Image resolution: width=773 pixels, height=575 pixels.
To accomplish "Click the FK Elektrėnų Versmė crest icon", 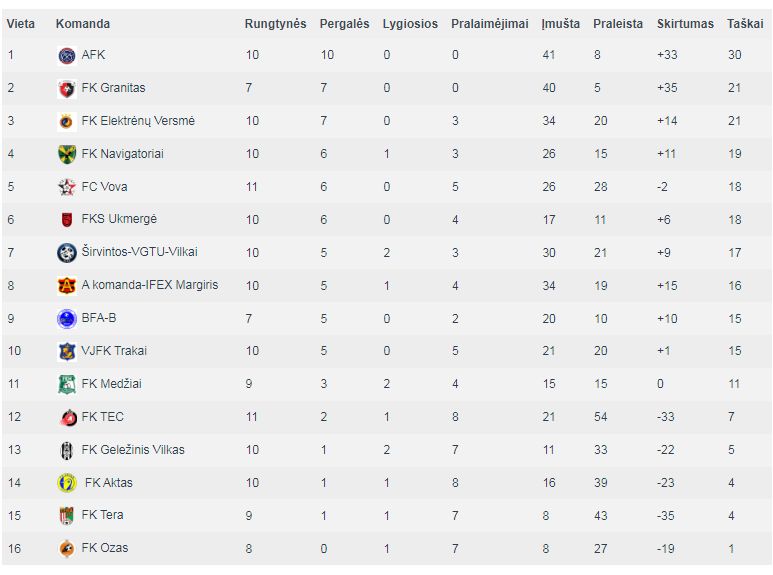I will [x=67, y=121].
